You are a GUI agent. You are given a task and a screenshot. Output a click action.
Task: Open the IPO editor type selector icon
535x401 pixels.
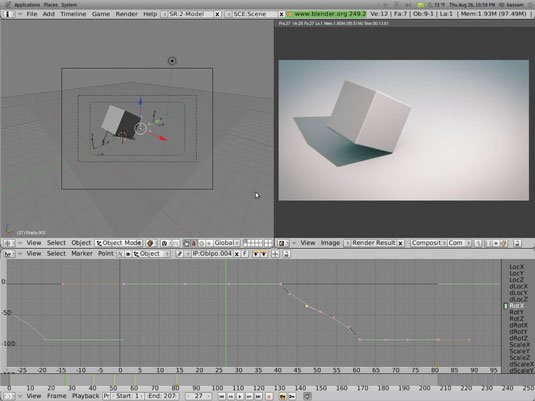point(8,254)
